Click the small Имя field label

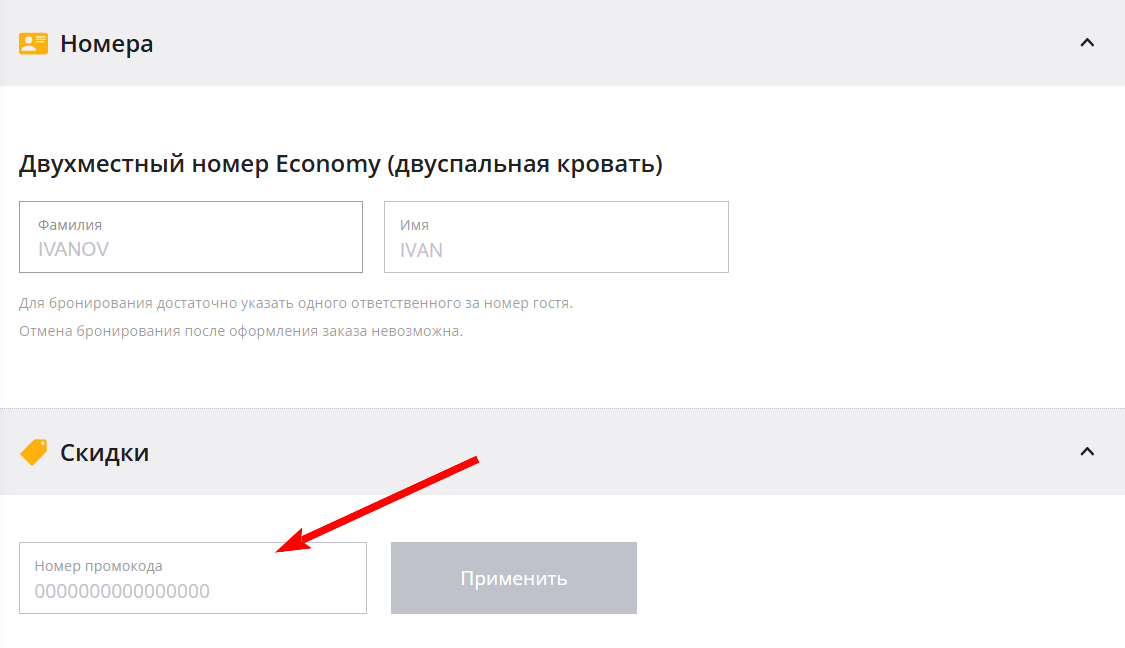point(414,226)
